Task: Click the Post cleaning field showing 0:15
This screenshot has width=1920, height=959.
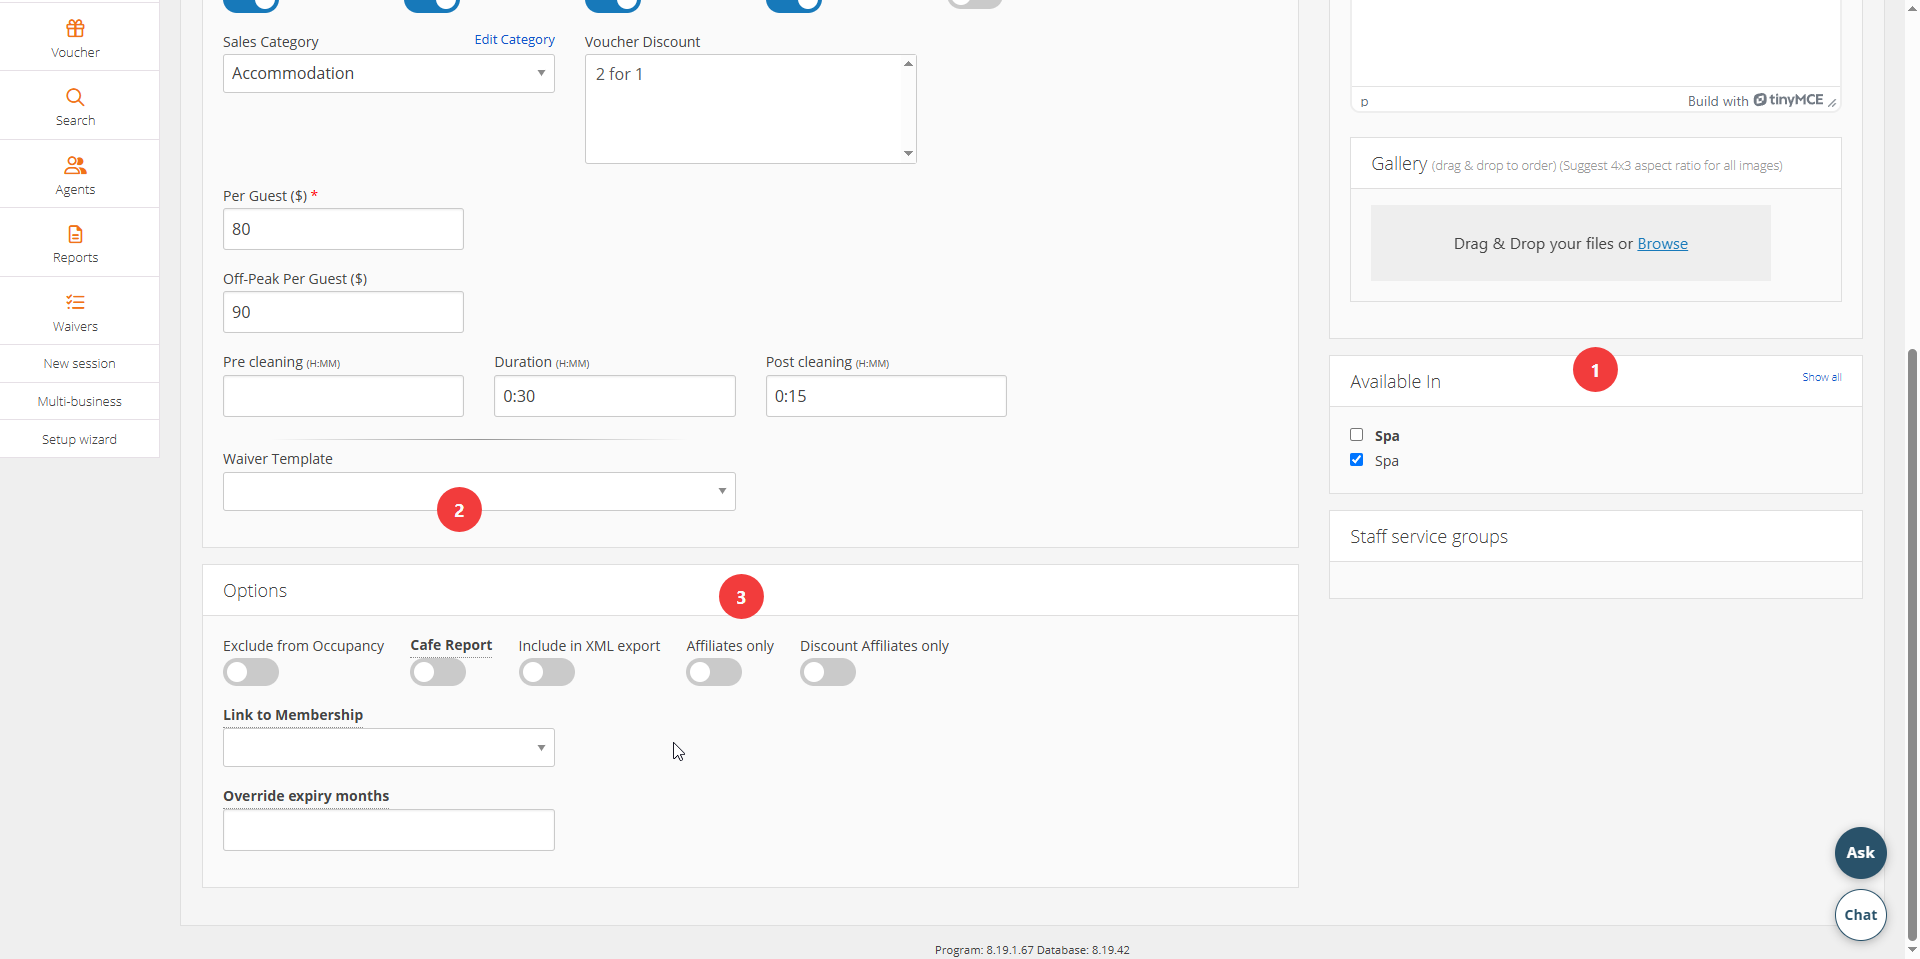Action: click(x=886, y=396)
